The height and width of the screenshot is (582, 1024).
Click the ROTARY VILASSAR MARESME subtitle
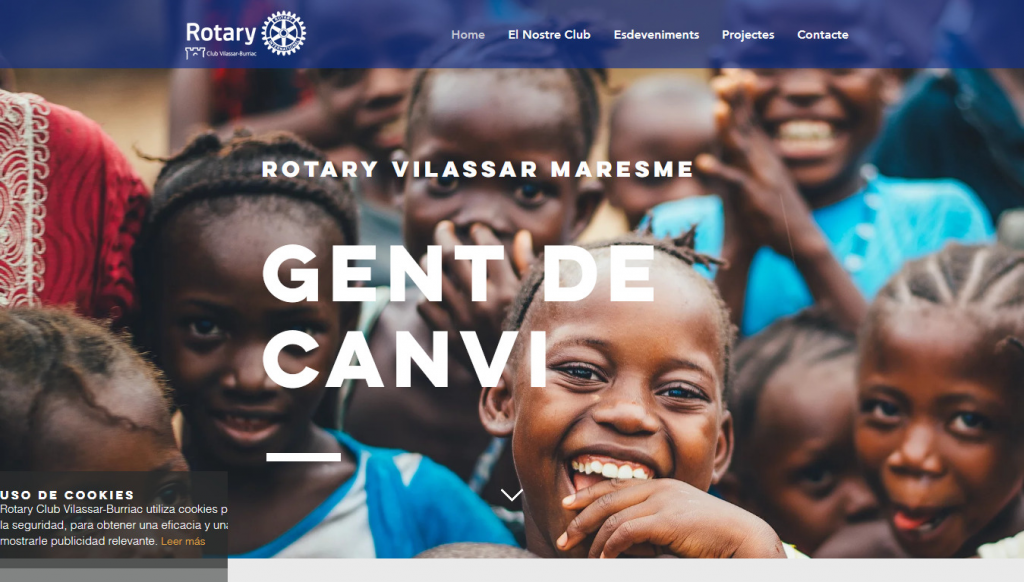tap(477, 169)
